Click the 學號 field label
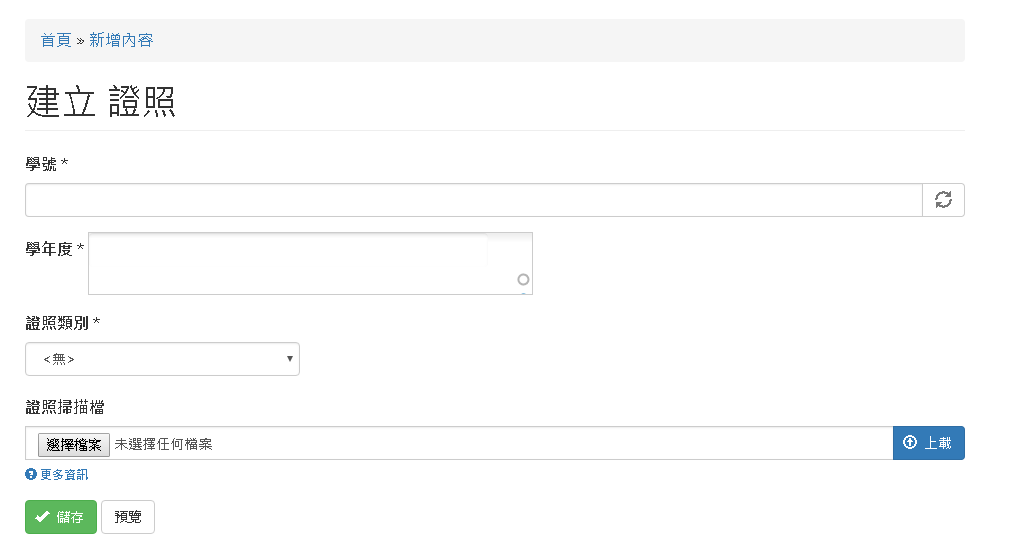Viewport: 1009px width, 547px height. tap(41, 163)
